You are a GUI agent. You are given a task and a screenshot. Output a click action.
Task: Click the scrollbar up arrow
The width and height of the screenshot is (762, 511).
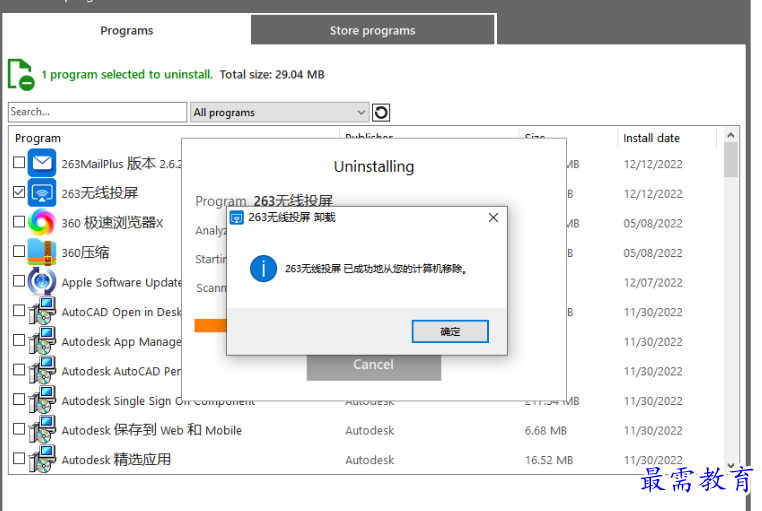pyautogui.click(x=730, y=136)
